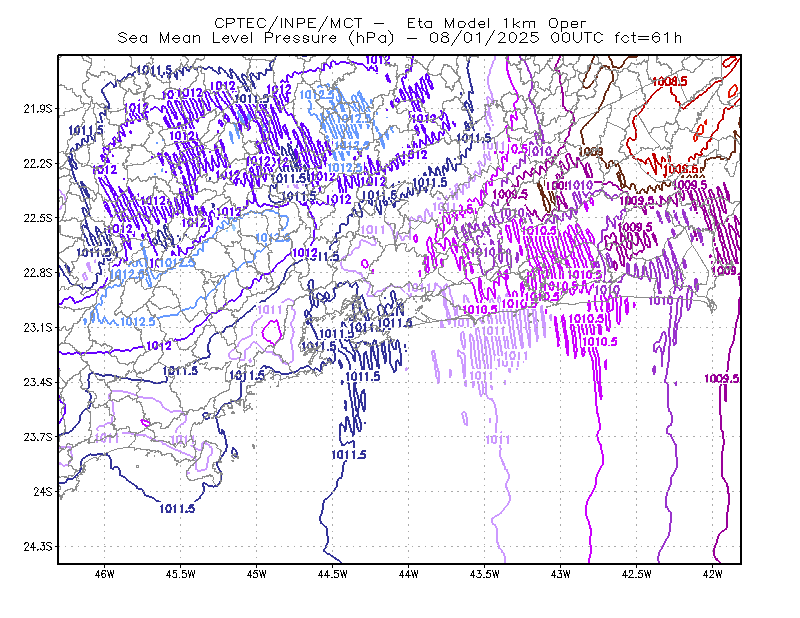Click the 44W longitude axis label
800x618 pixels.
click(x=409, y=574)
